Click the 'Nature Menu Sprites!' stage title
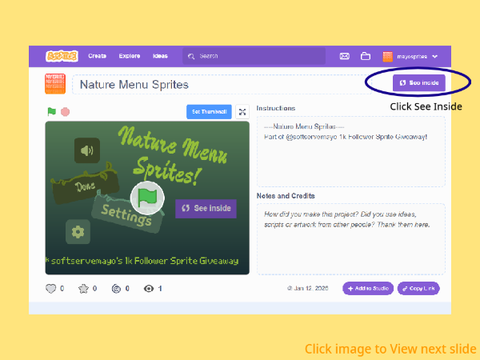Viewport: 480px width, 360px height. [x=173, y=155]
